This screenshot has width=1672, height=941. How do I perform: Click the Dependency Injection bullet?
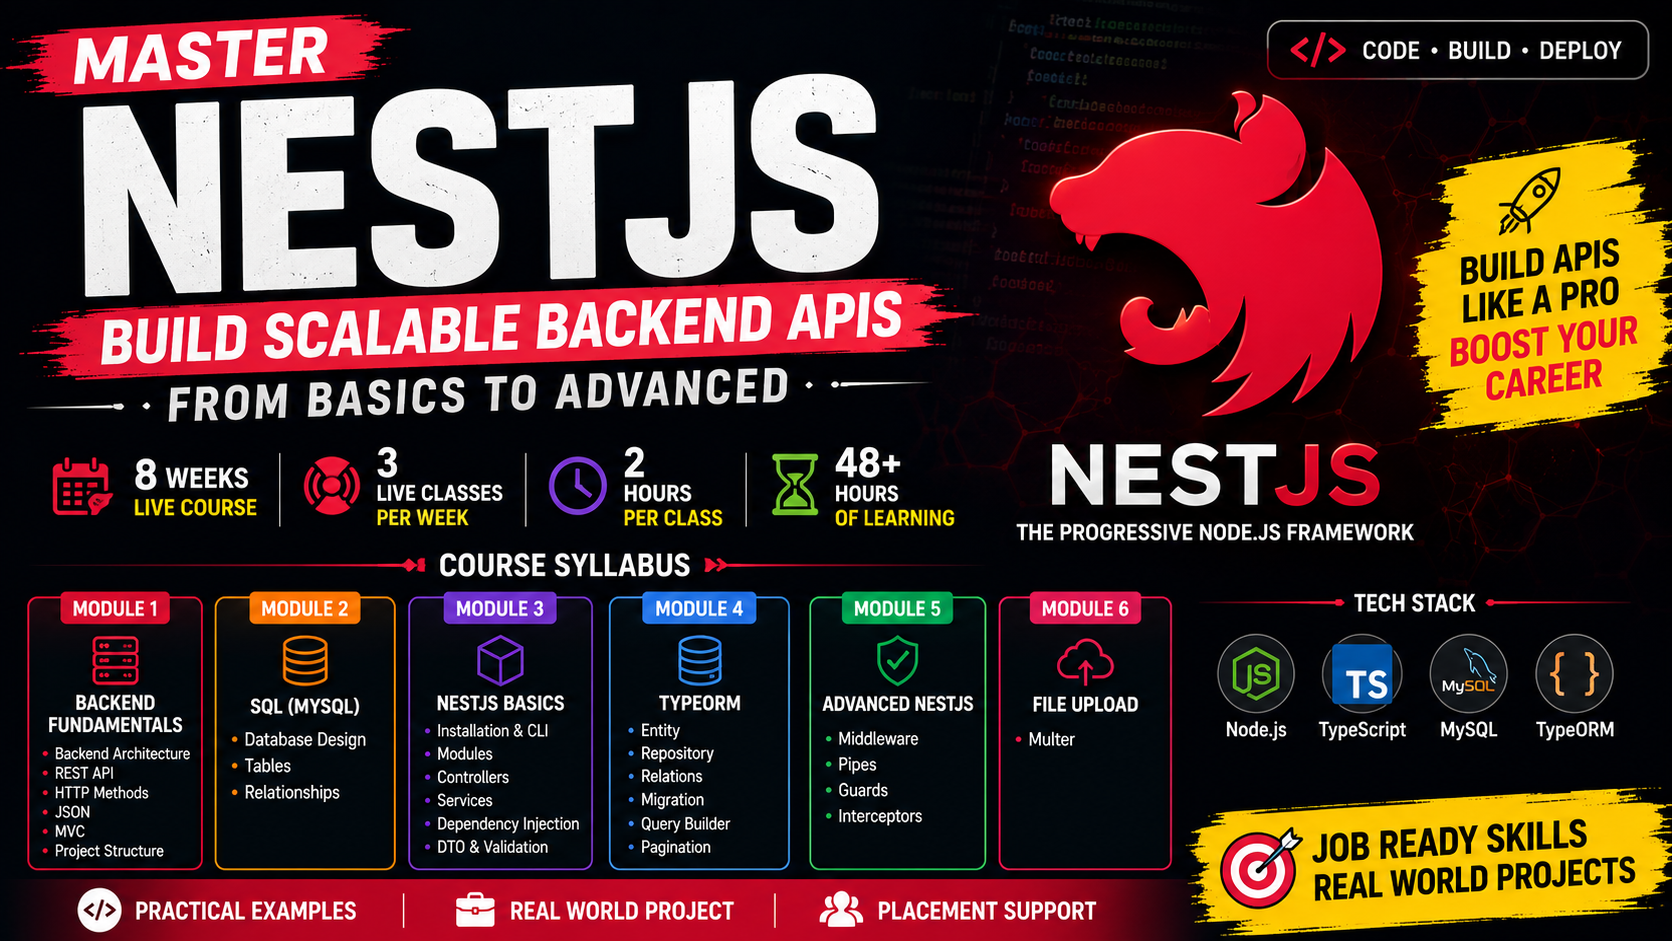tap(508, 824)
